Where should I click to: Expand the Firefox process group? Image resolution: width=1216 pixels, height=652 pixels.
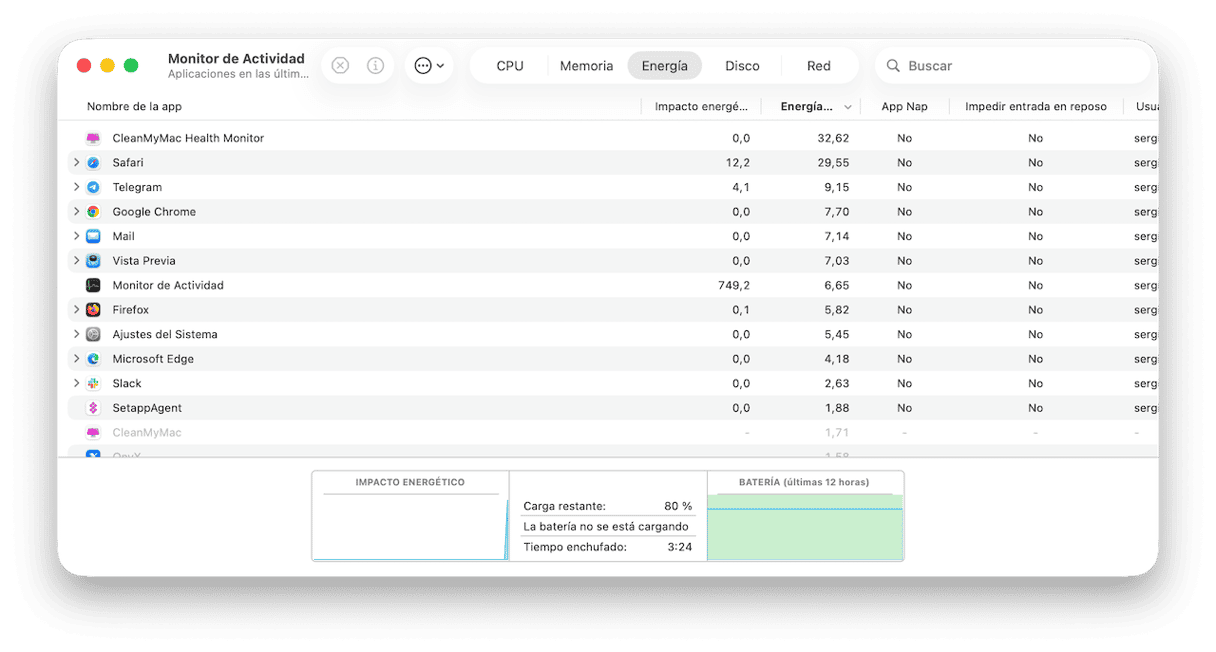tap(76, 309)
